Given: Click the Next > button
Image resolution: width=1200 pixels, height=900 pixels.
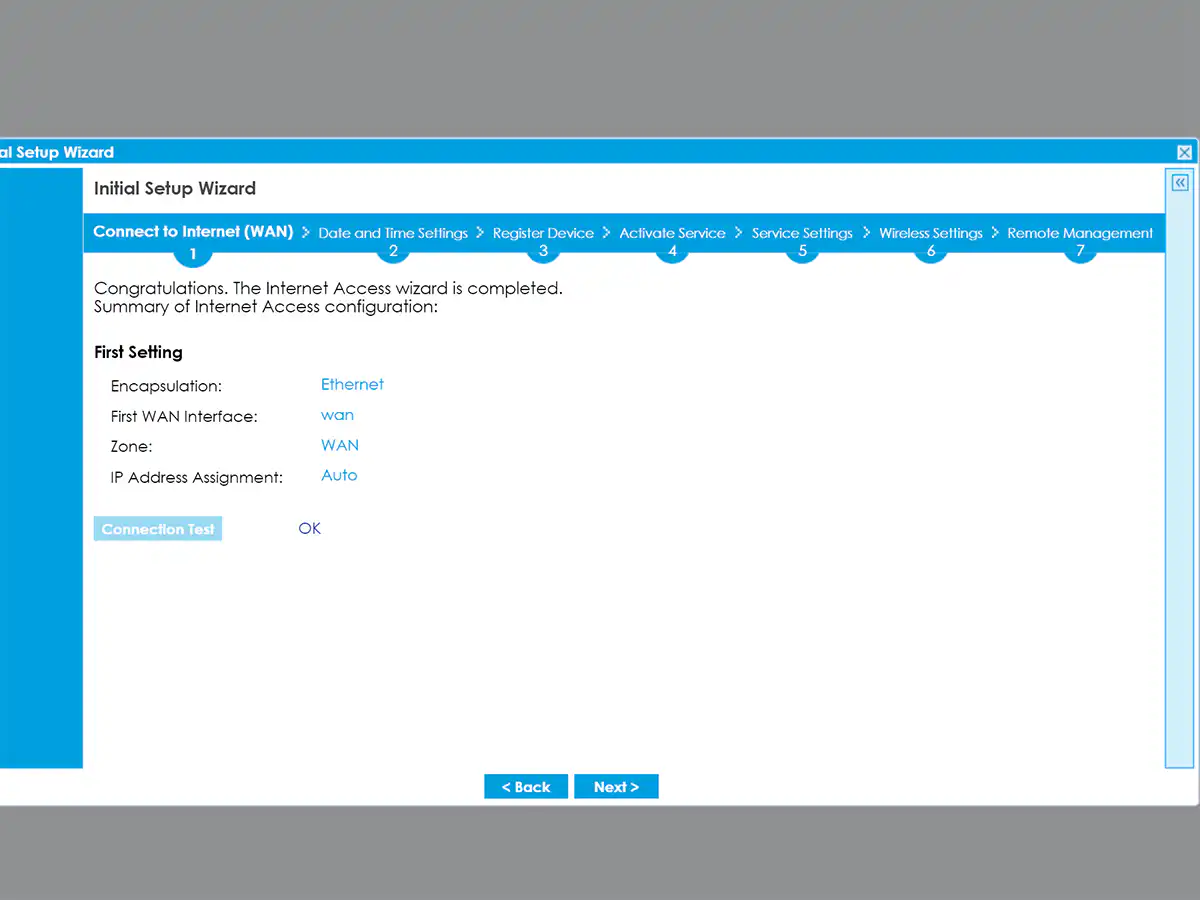Looking at the screenshot, I should click(616, 787).
